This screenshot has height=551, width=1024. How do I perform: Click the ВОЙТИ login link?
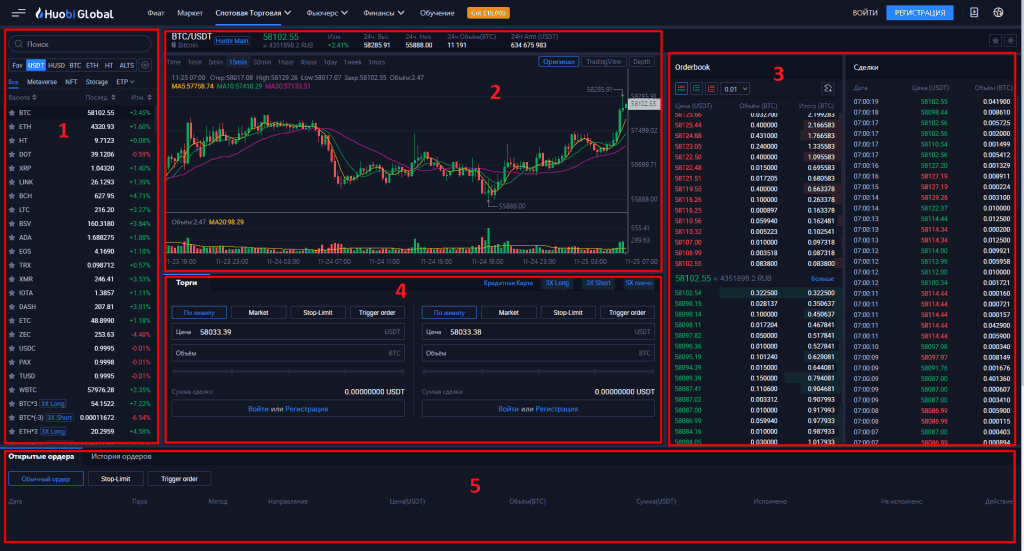click(x=865, y=13)
